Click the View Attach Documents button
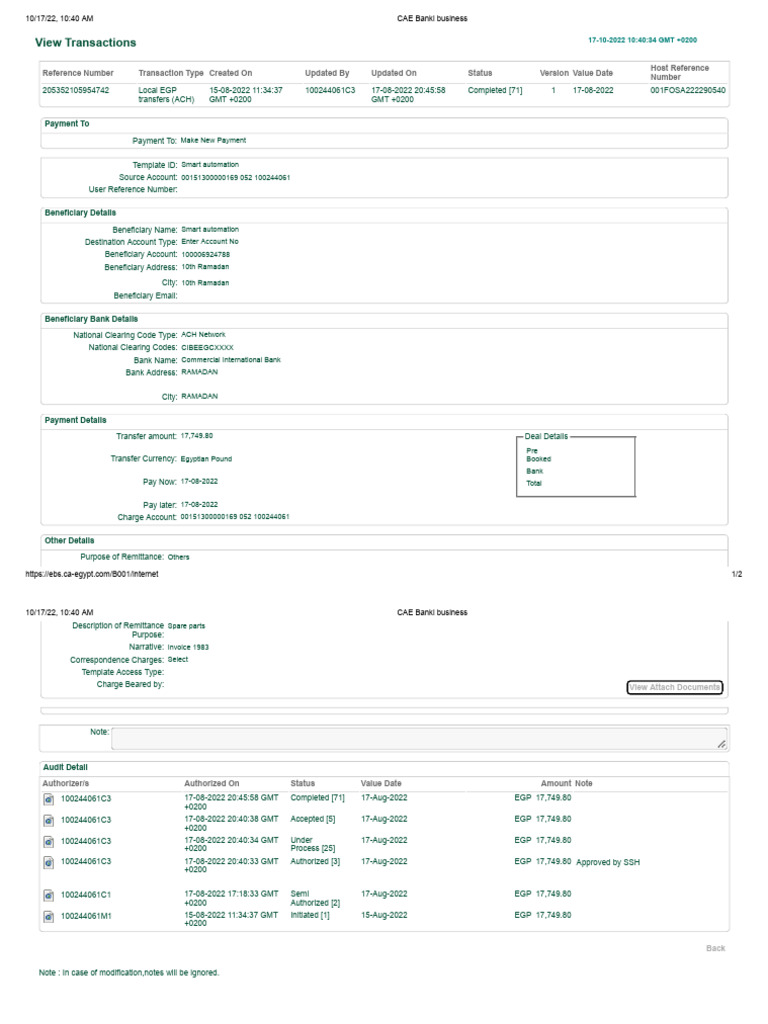 coord(675,687)
